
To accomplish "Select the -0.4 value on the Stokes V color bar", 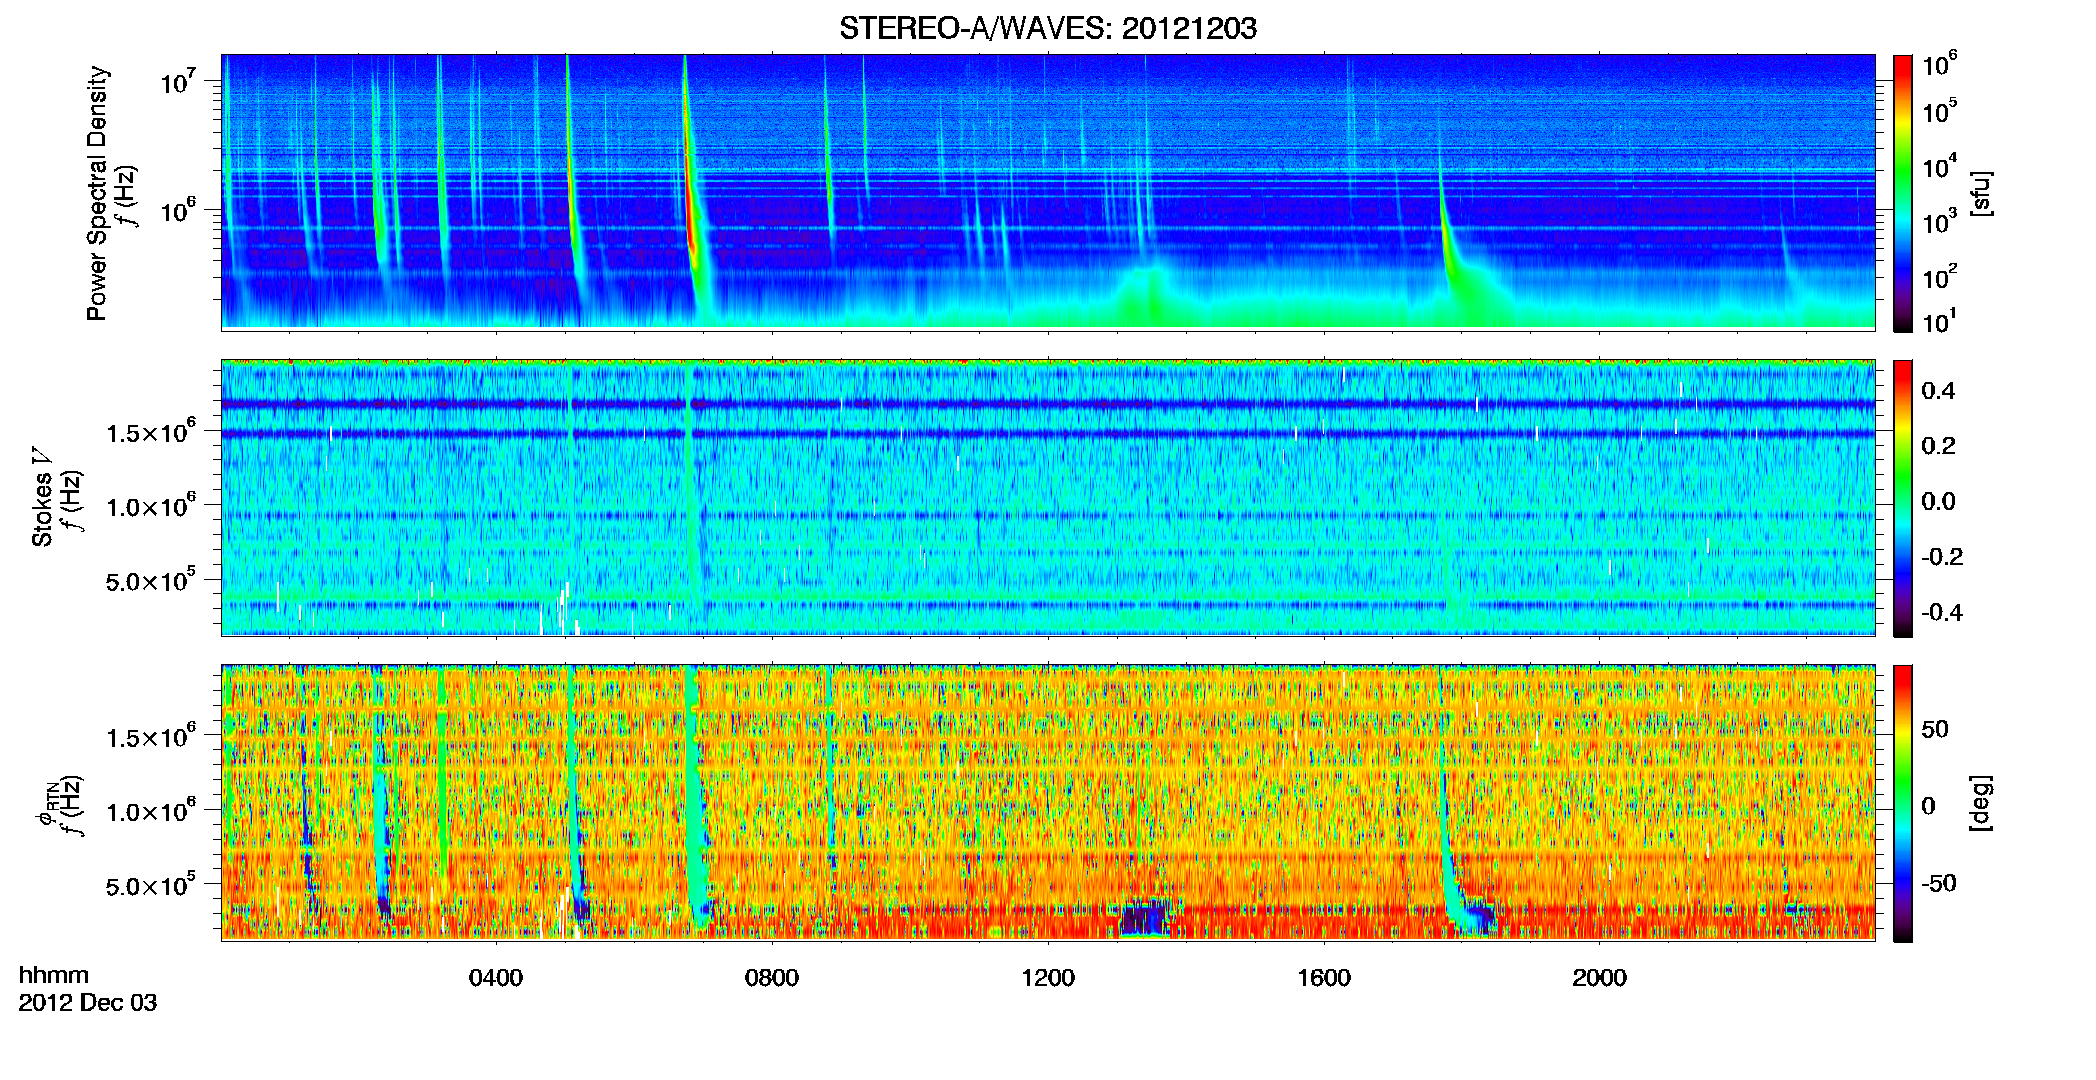I will coord(1942,612).
